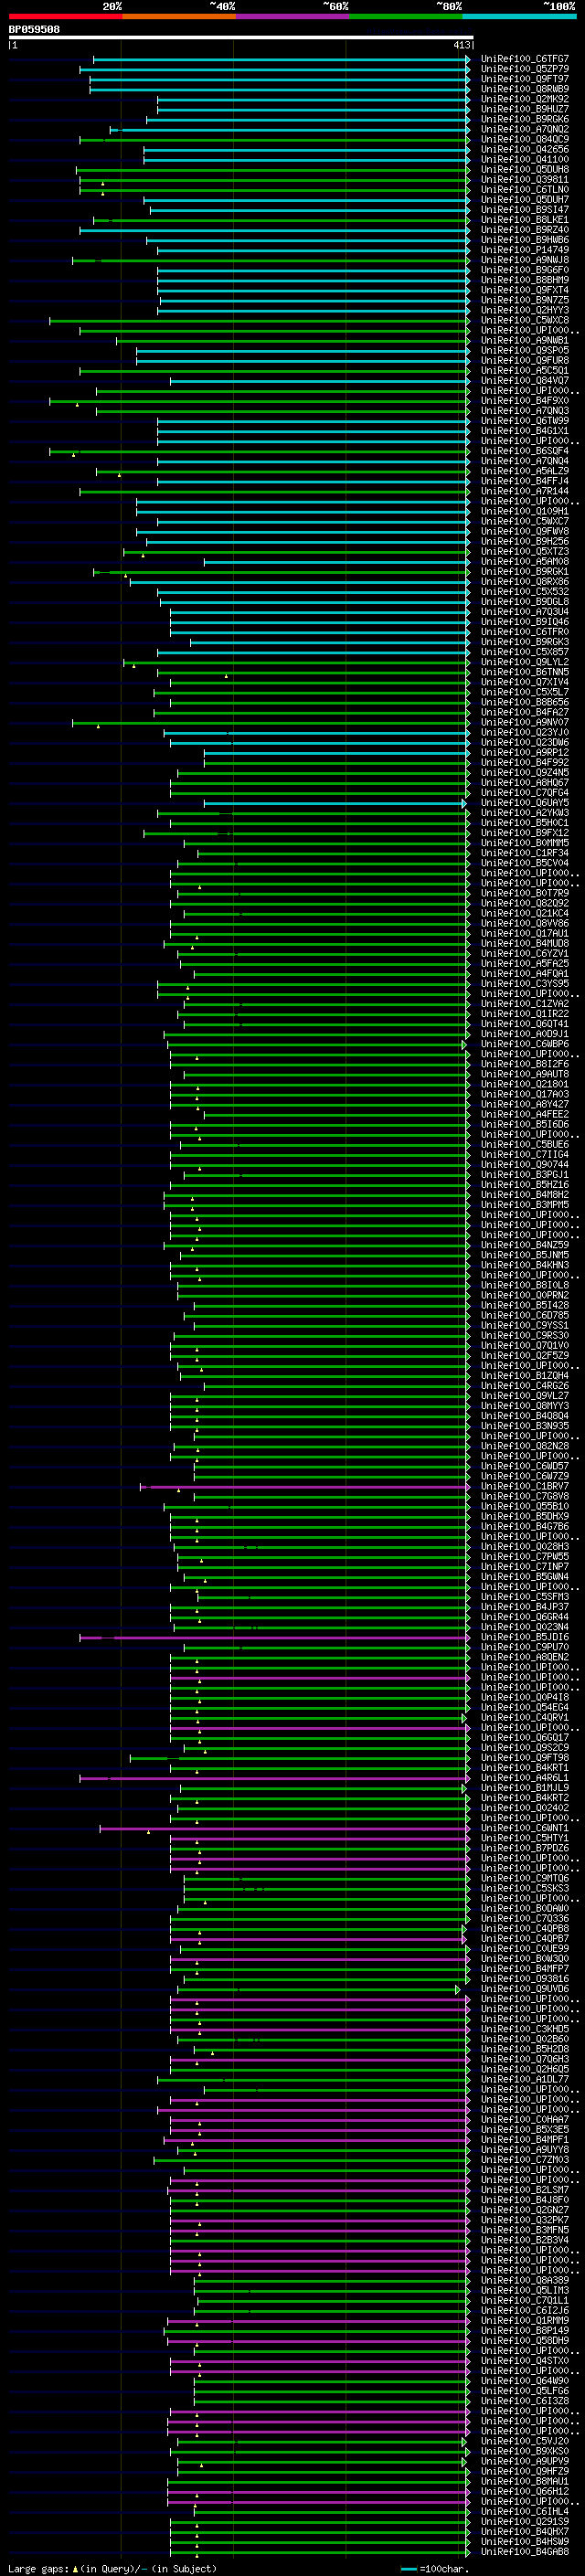Select hit label UniRef100_A9NWB1
Viewport: 585px width, 2576px height.
pos(524,340)
